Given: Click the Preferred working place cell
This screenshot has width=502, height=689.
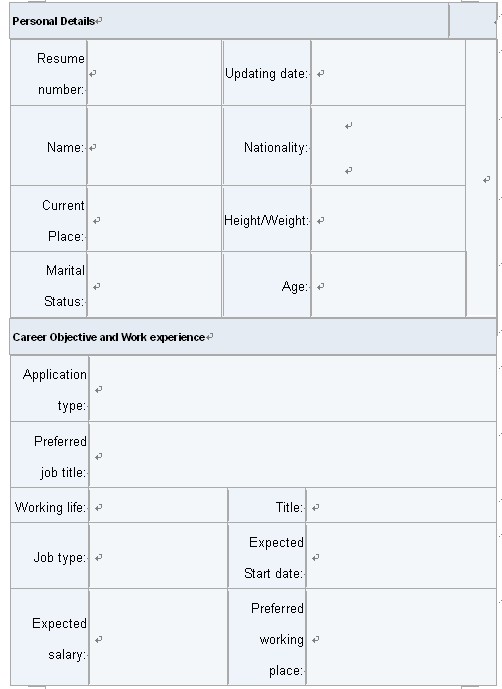Looking at the screenshot, I should (x=401, y=637).
